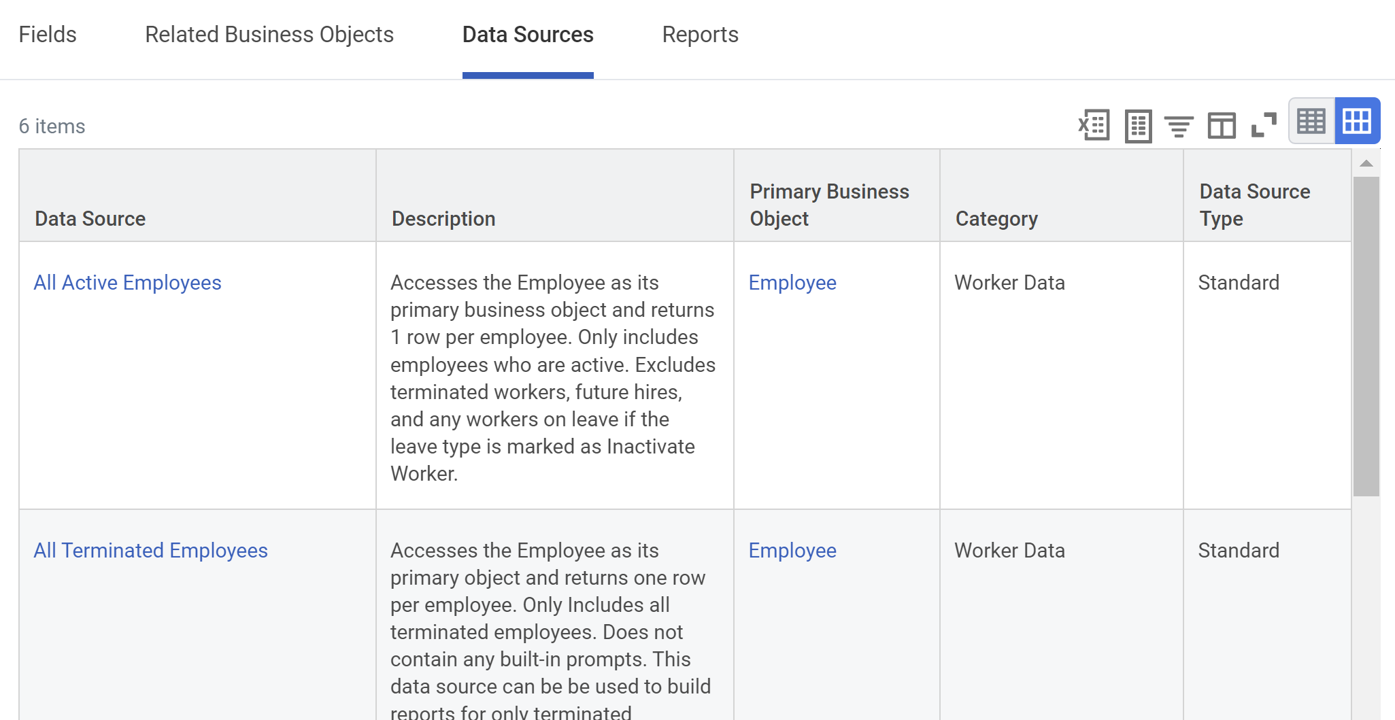Screen dimensions: 1395x720
Task: Open the export to worksheet icon
Action: 1138,125
